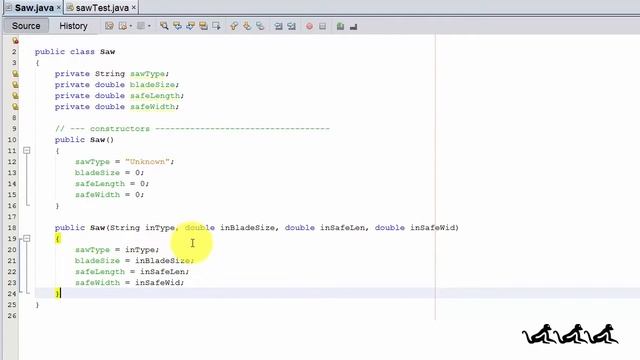
Task: Place cursor on "safeLength = inSafeLen;" line
Action: [132, 271]
